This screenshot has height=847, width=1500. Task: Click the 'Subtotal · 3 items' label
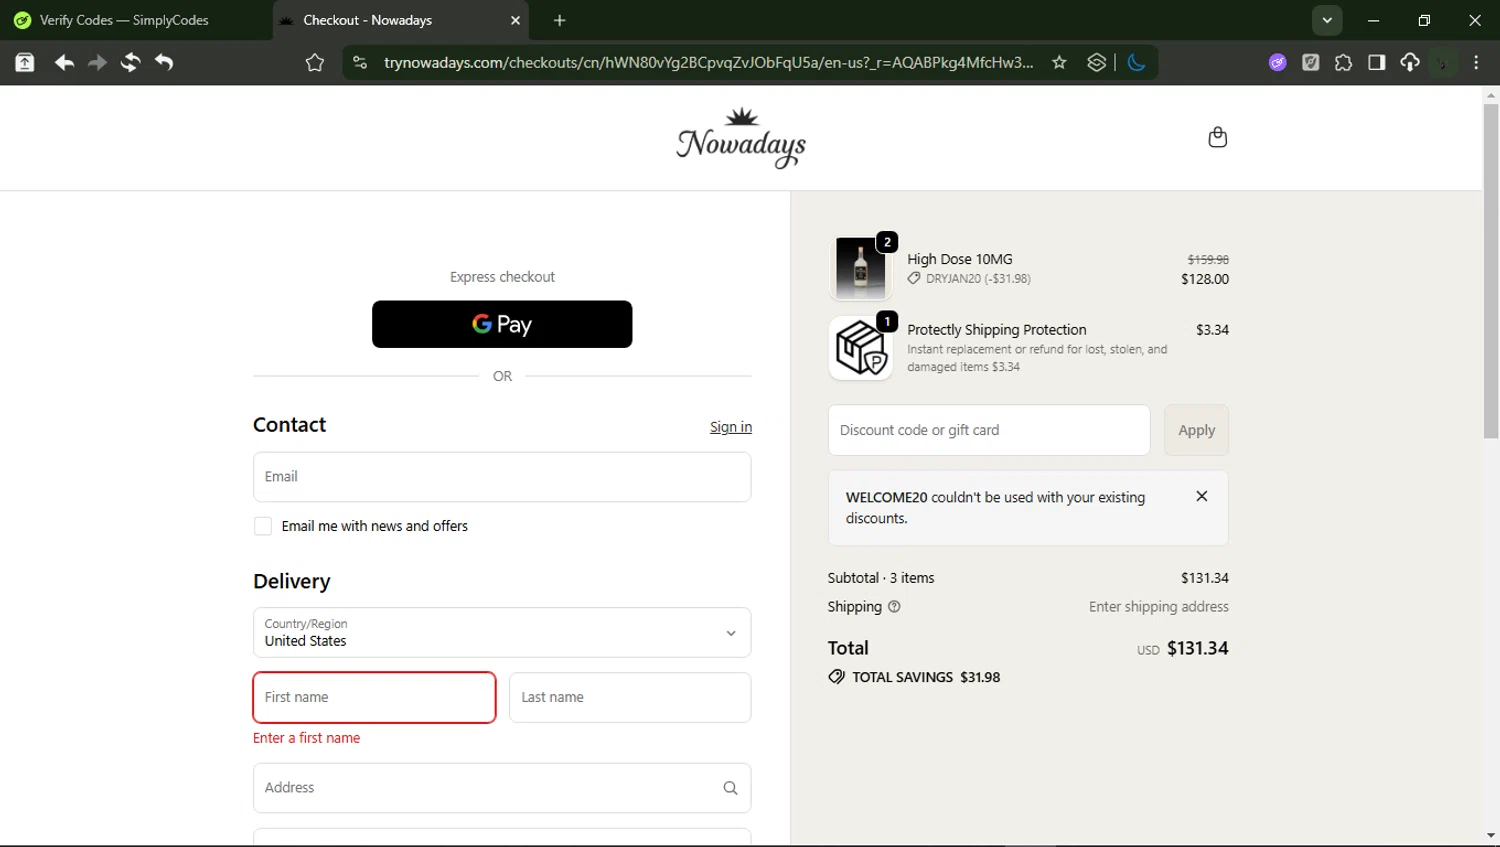point(881,578)
